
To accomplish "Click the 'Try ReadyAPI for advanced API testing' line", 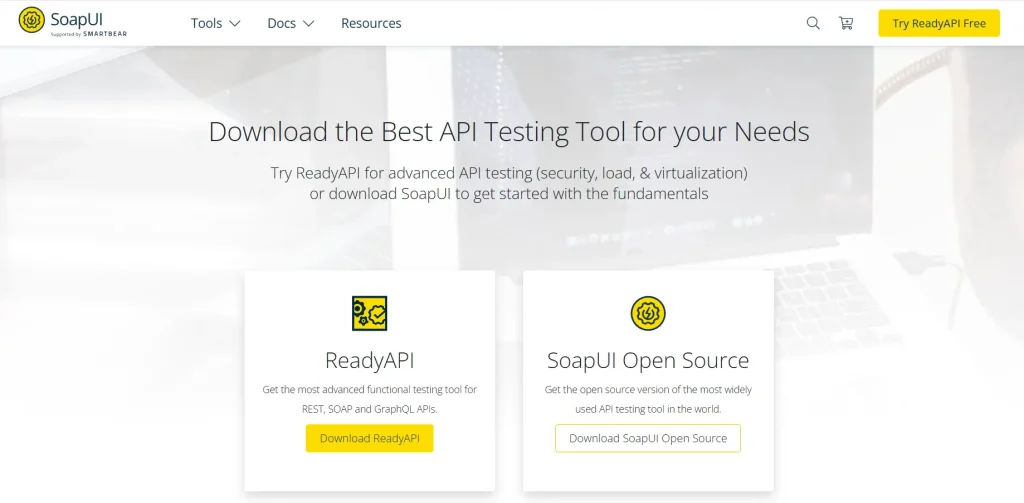I will [x=509, y=173].
